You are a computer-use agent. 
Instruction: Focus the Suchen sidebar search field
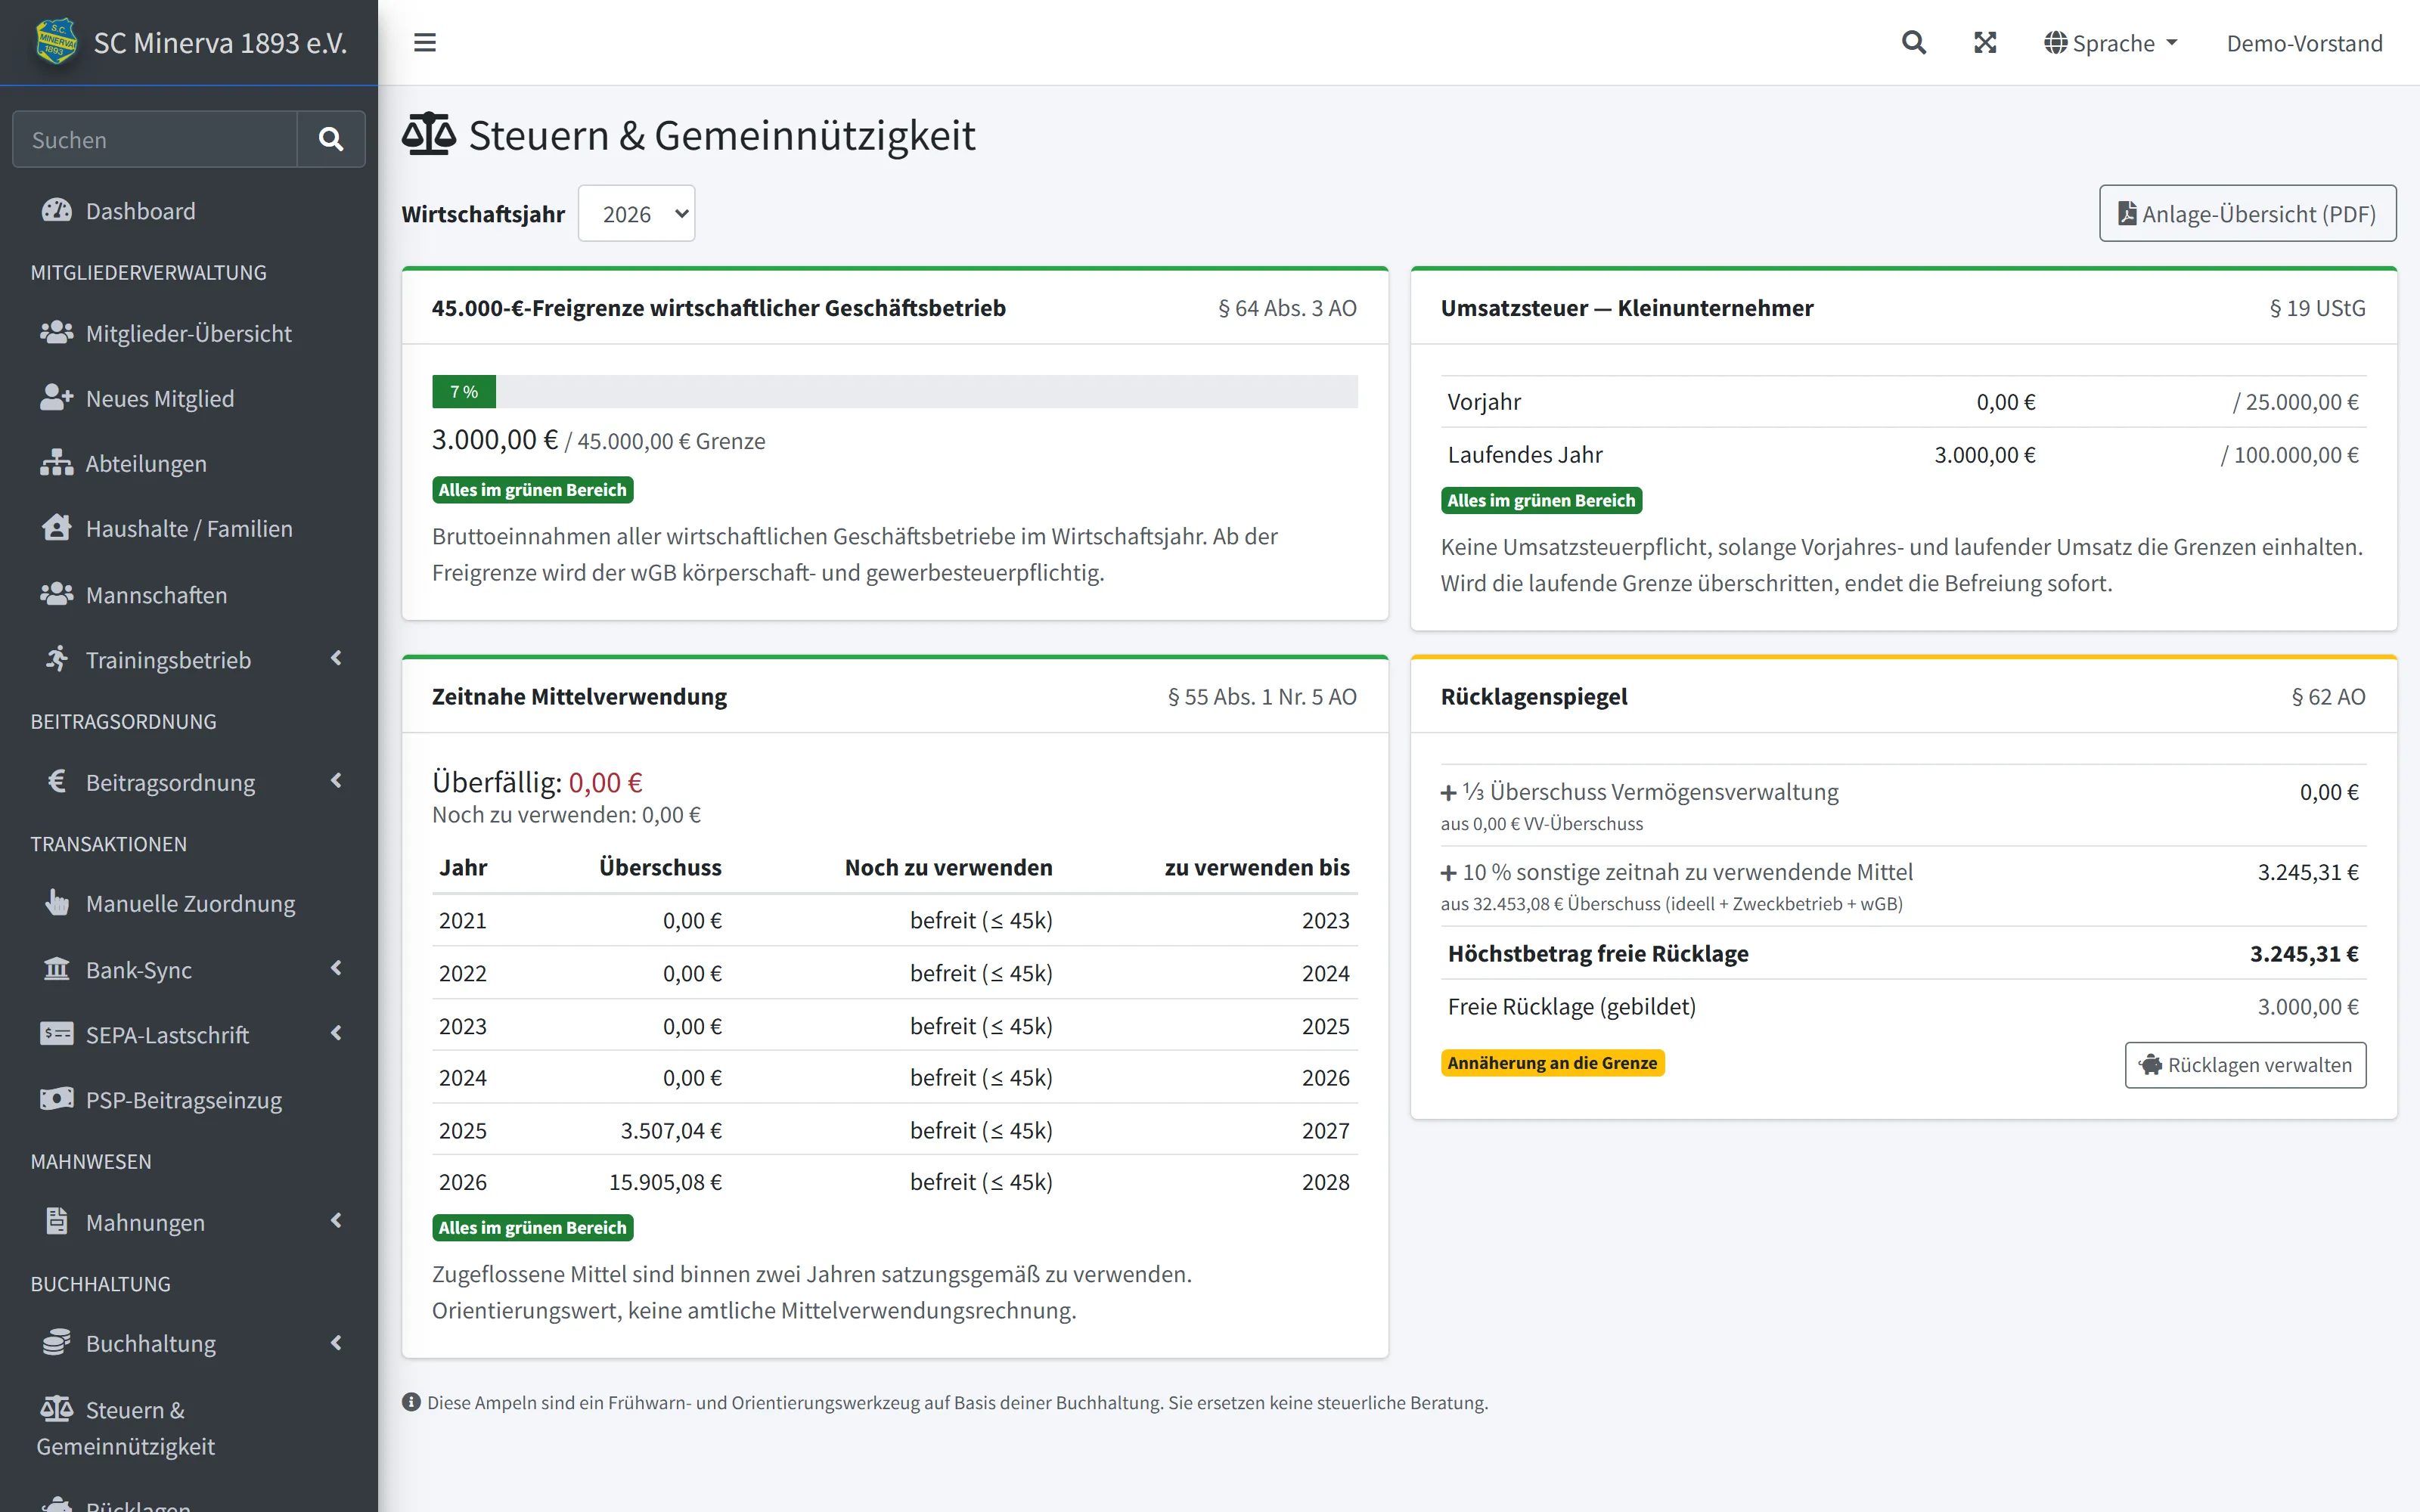(x=155, y=139)
